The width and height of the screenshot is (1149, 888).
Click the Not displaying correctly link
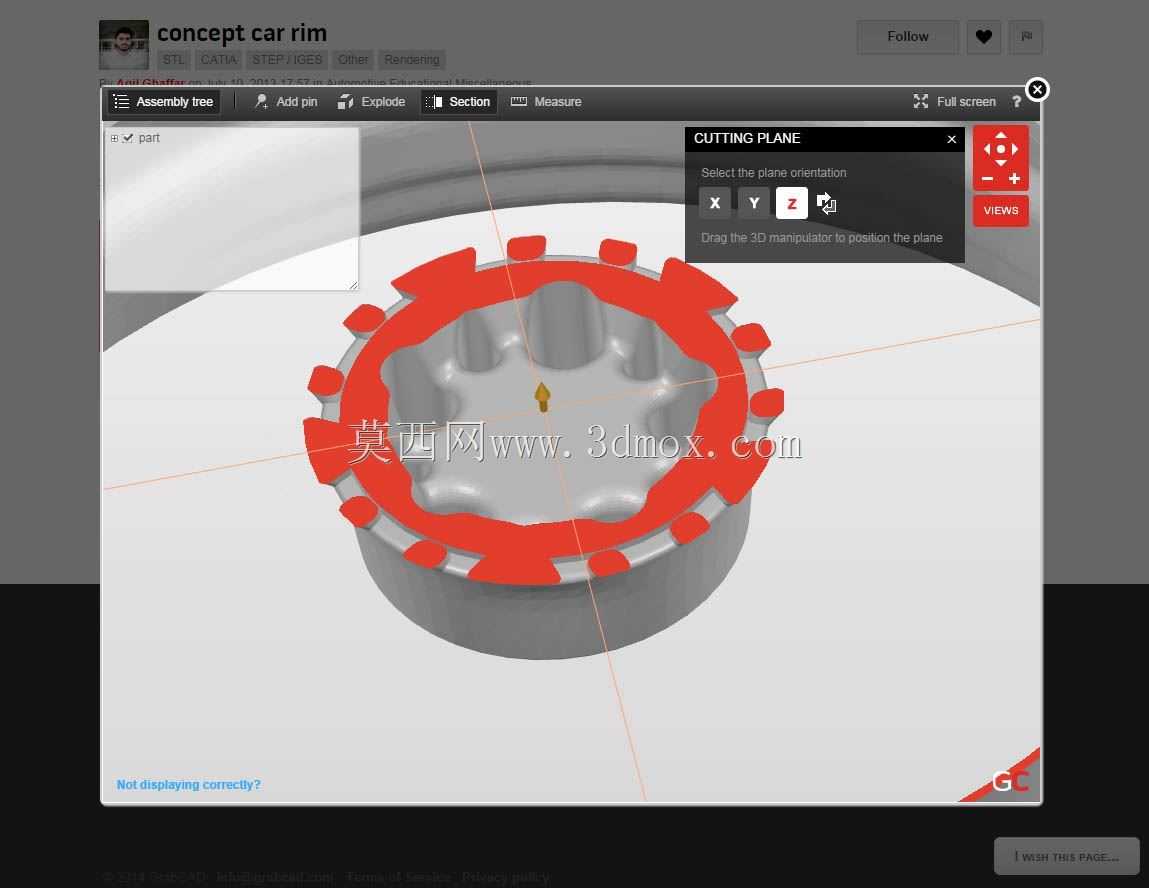(188, 785)
